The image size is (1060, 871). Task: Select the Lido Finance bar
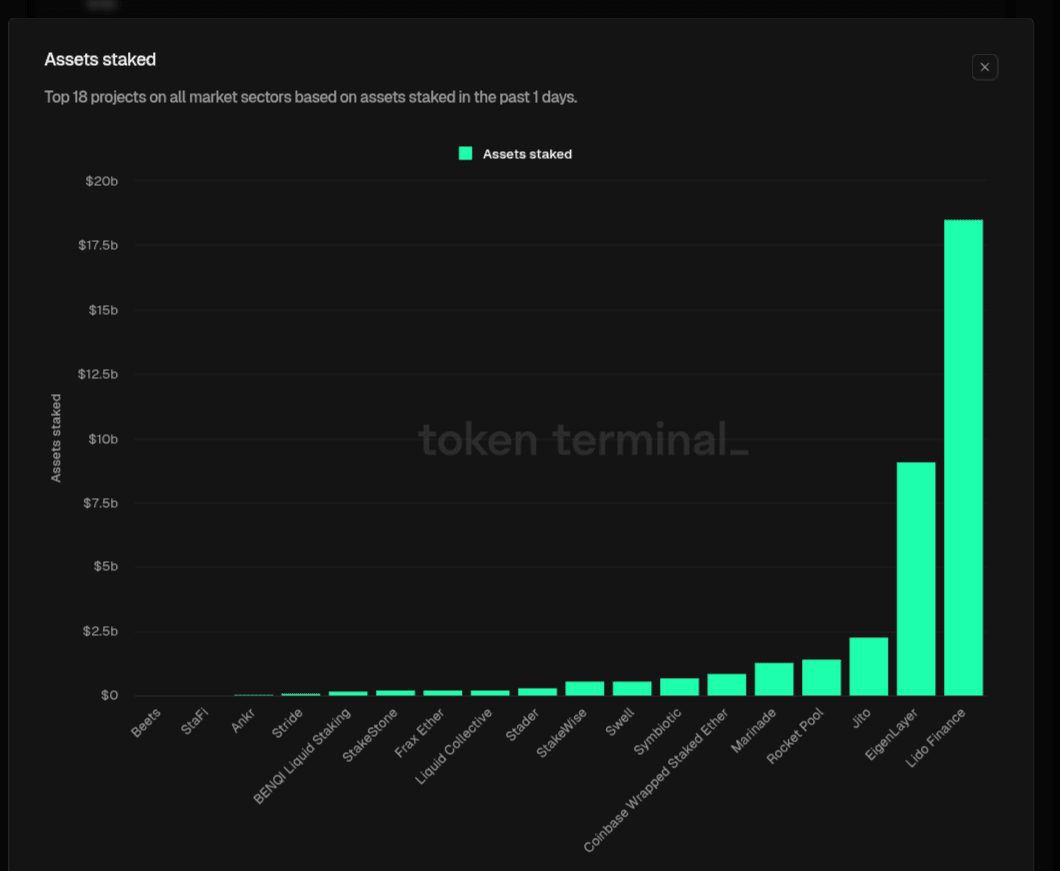(963, 457)
